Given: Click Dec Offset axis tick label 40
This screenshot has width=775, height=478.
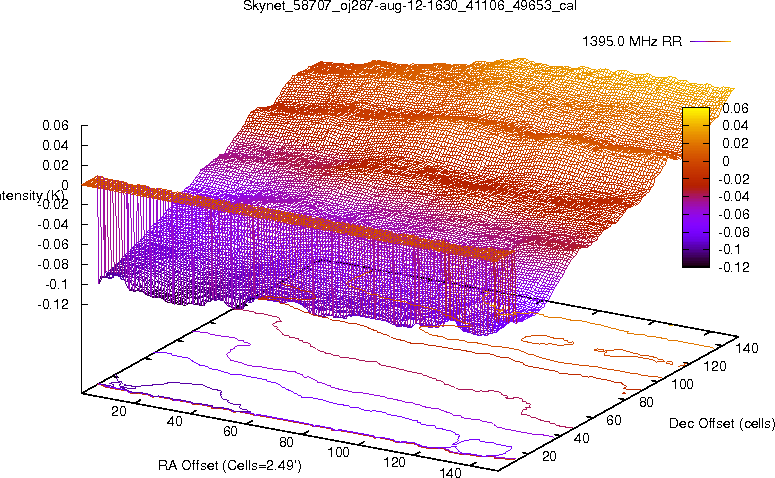Looking at the screenshot, I should (x=581, y=438).
